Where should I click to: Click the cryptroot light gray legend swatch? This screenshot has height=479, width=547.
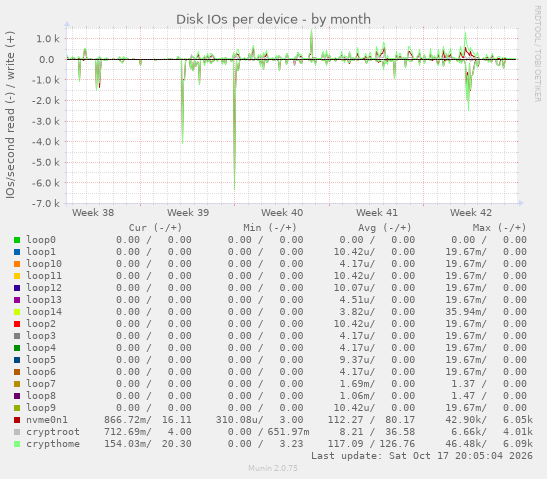(17, 432)
